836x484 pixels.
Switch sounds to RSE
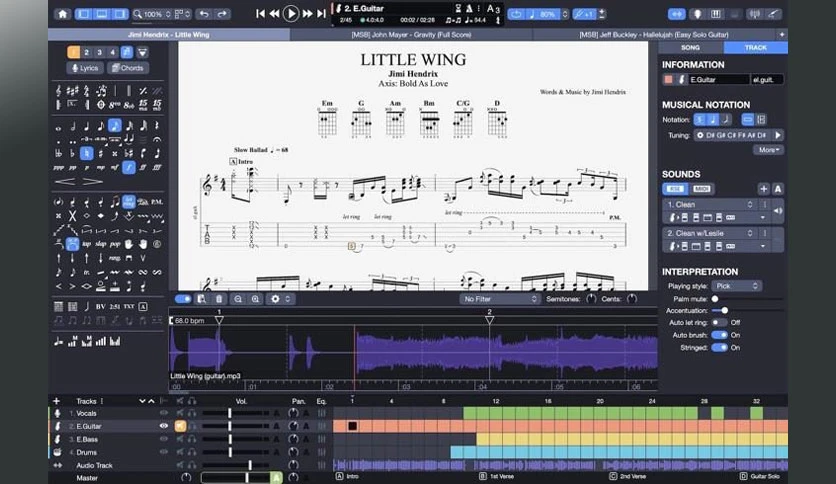(x=676, y=189)
